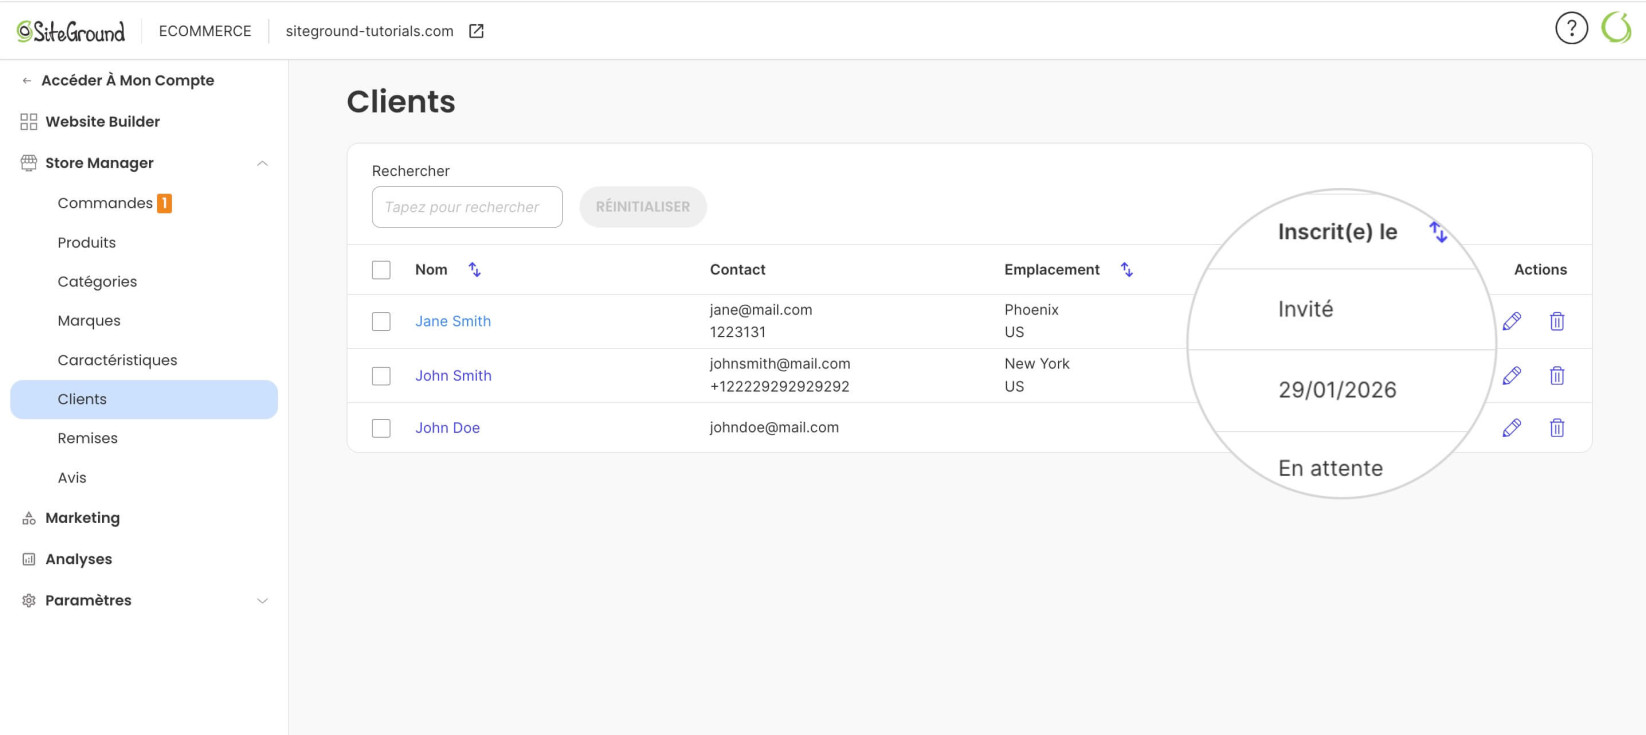Open Avis in sidebar
The width and height of the screenshot is (1646, 735).
72,478
